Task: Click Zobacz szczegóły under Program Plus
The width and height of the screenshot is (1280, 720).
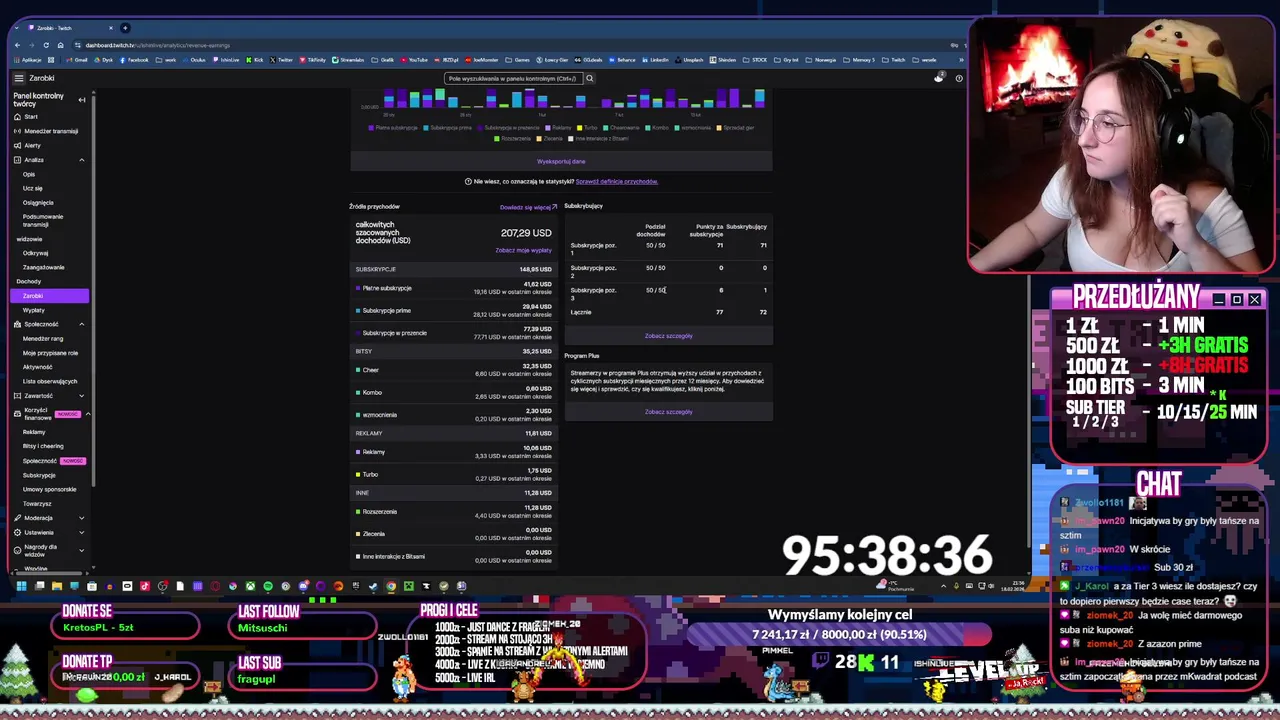Action: click(x=669, y=412)
